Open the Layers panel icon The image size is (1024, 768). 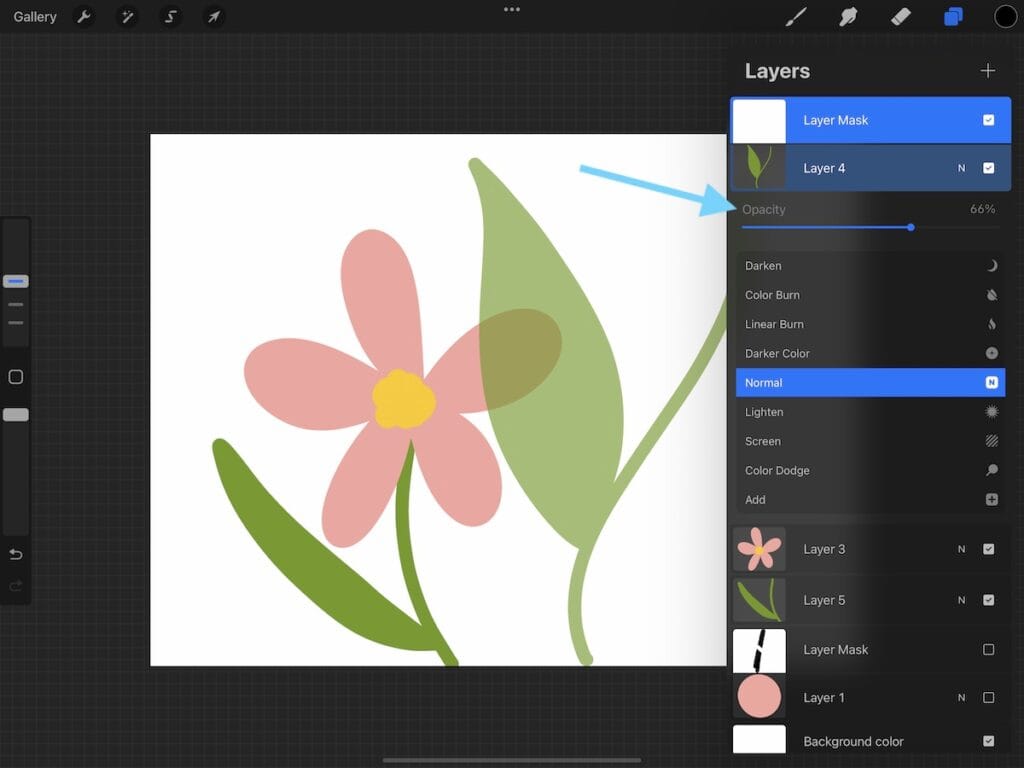pyautogui.click(x=952, y=16)
